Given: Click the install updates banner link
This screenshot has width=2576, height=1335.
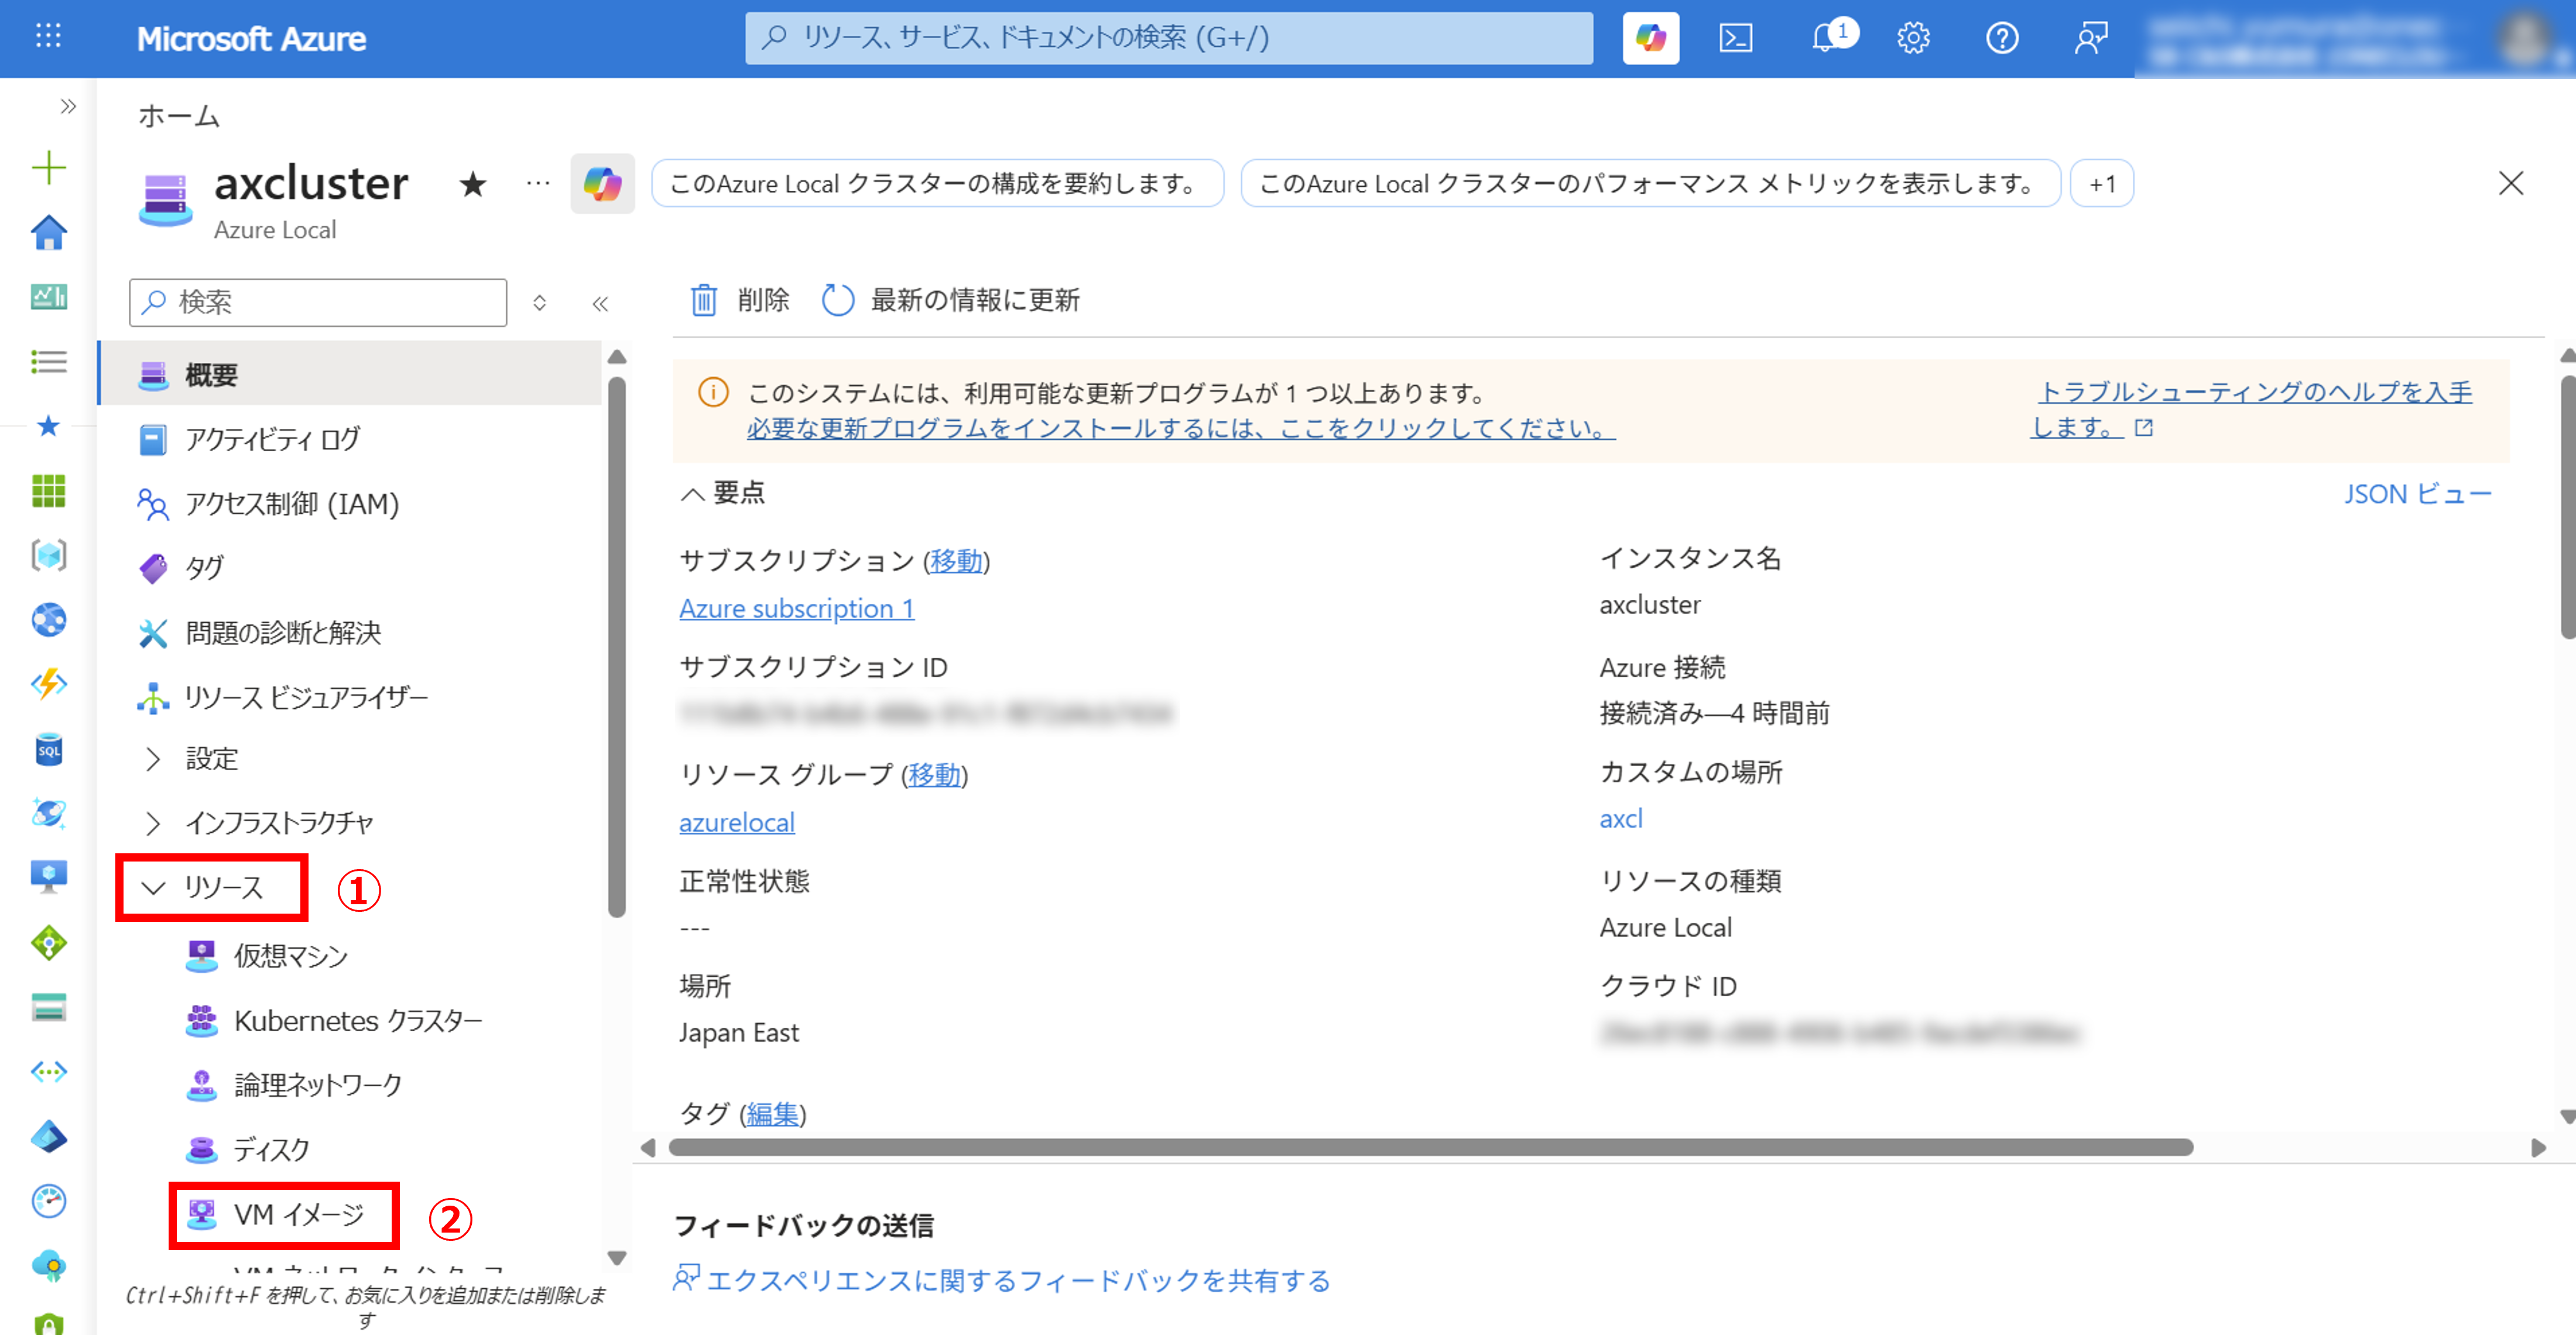Looking at the screenshot, I should pos(1180,428).
